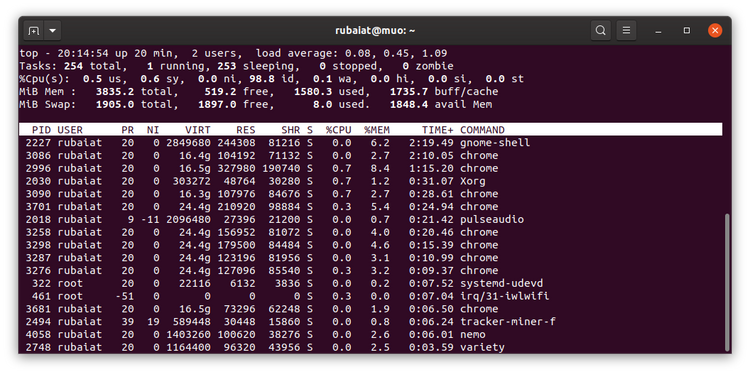Screen dimensions: 750x374
Task: Click the 1580.3 used memory value
Action: pos(313,92)
